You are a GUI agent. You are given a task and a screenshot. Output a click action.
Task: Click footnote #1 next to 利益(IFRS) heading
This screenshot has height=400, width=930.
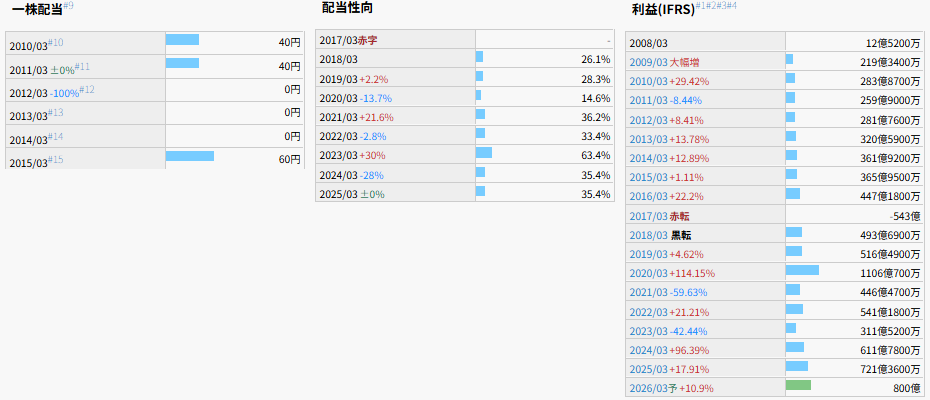point(701,6)
